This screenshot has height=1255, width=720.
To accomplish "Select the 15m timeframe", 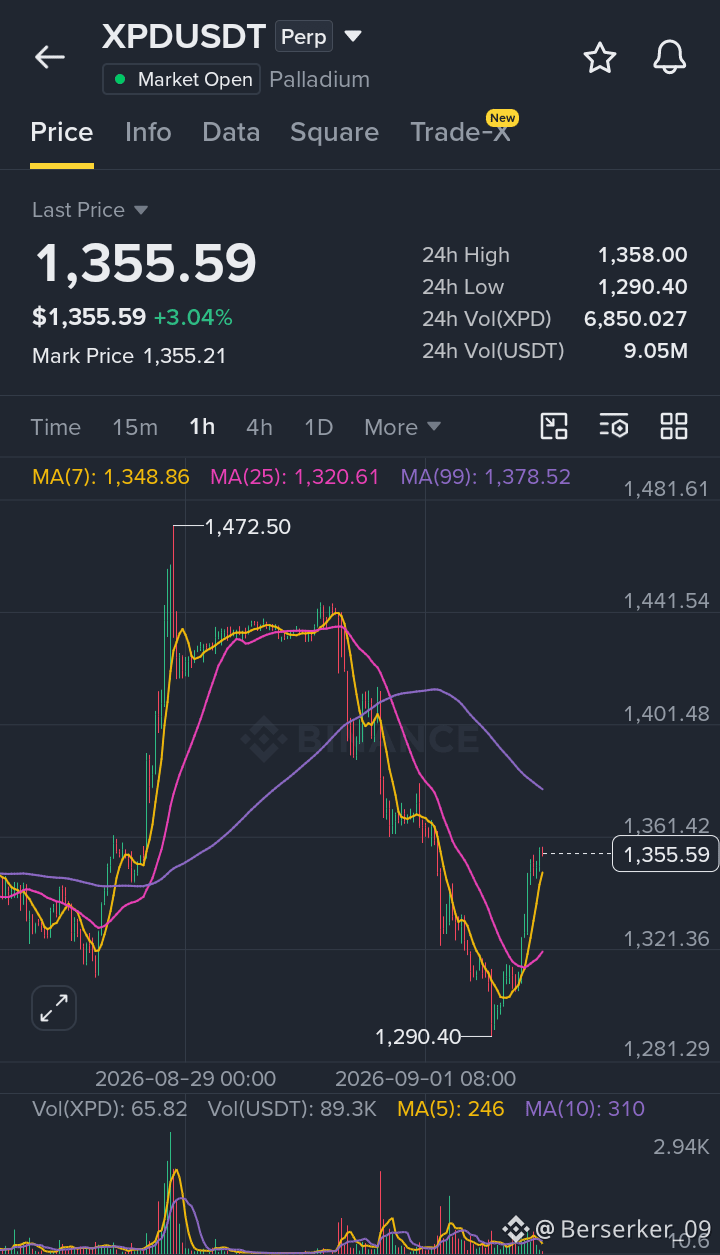I will coord(135,427).
